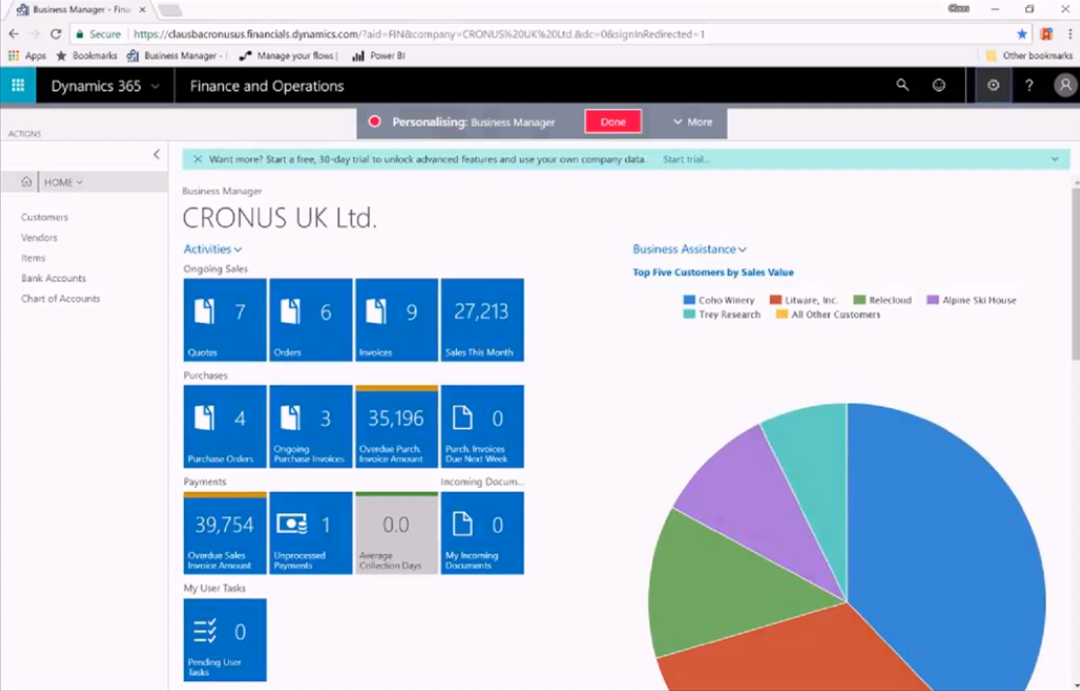
Task: Open the settings gear icon
Action: point(993,85)
